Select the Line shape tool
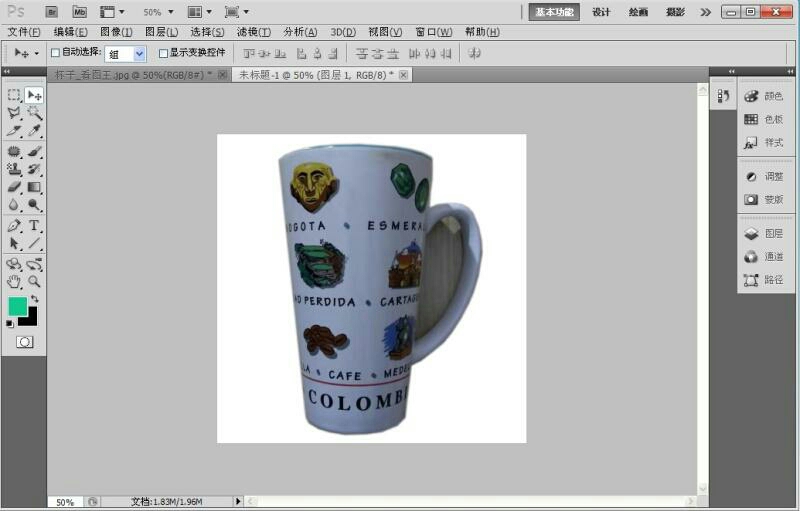 34,243
